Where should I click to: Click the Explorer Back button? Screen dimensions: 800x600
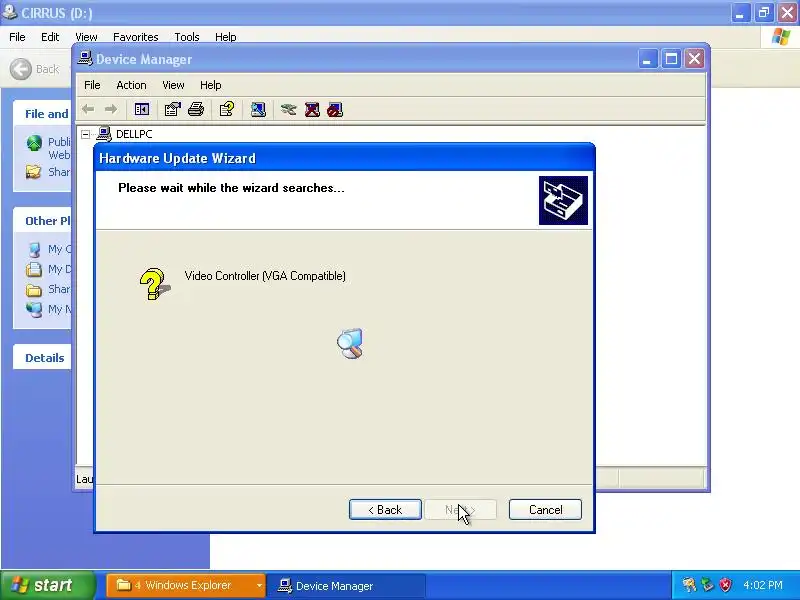click(x=35, y=69)
